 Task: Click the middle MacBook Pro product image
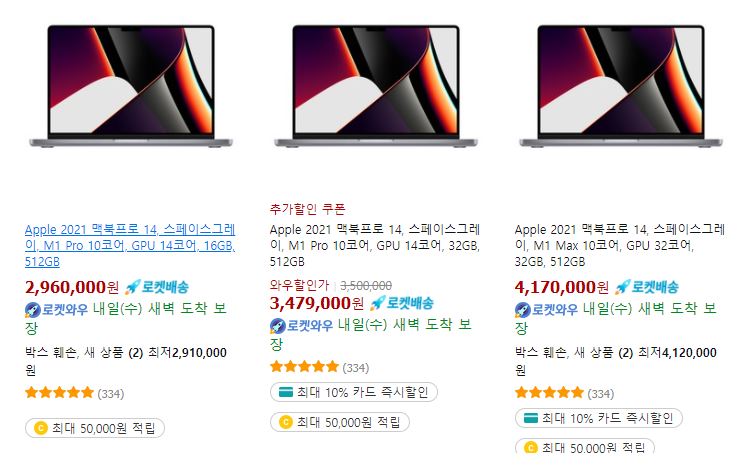coord(376,86)
